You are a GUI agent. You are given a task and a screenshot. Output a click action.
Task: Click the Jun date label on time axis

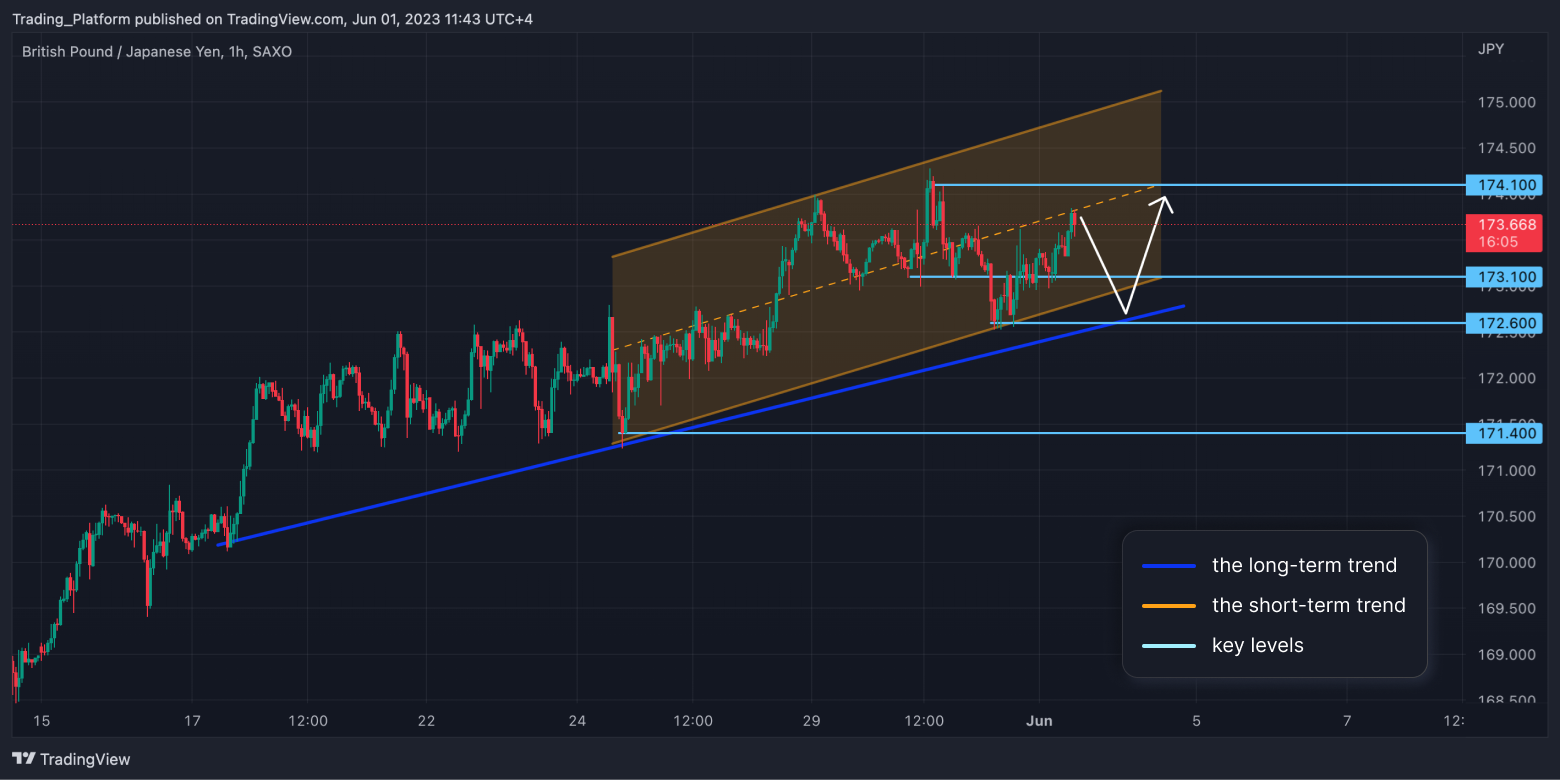point(1040,720)
